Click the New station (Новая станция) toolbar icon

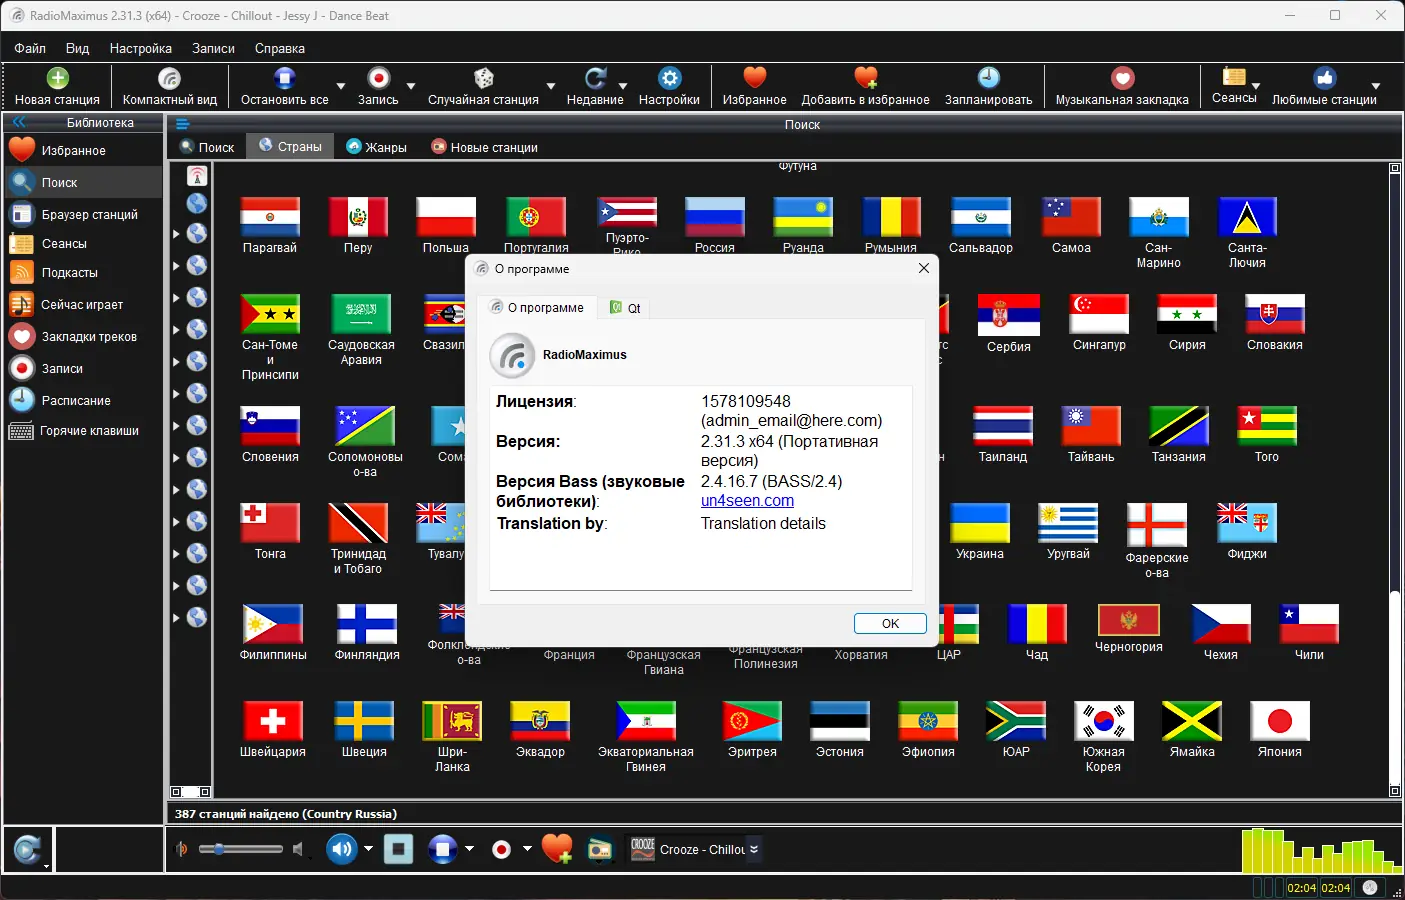point(57,78)
